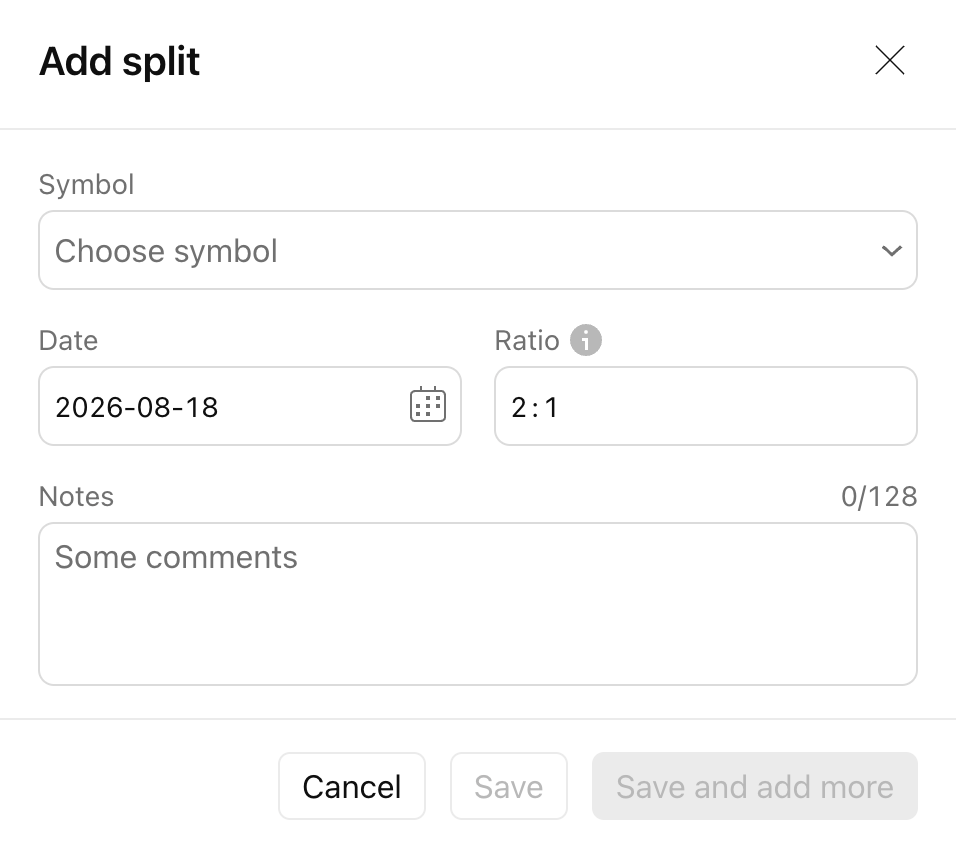Screen dimensions: 956x846
Task: Click the Ratio field label
Action: point(527,340)
